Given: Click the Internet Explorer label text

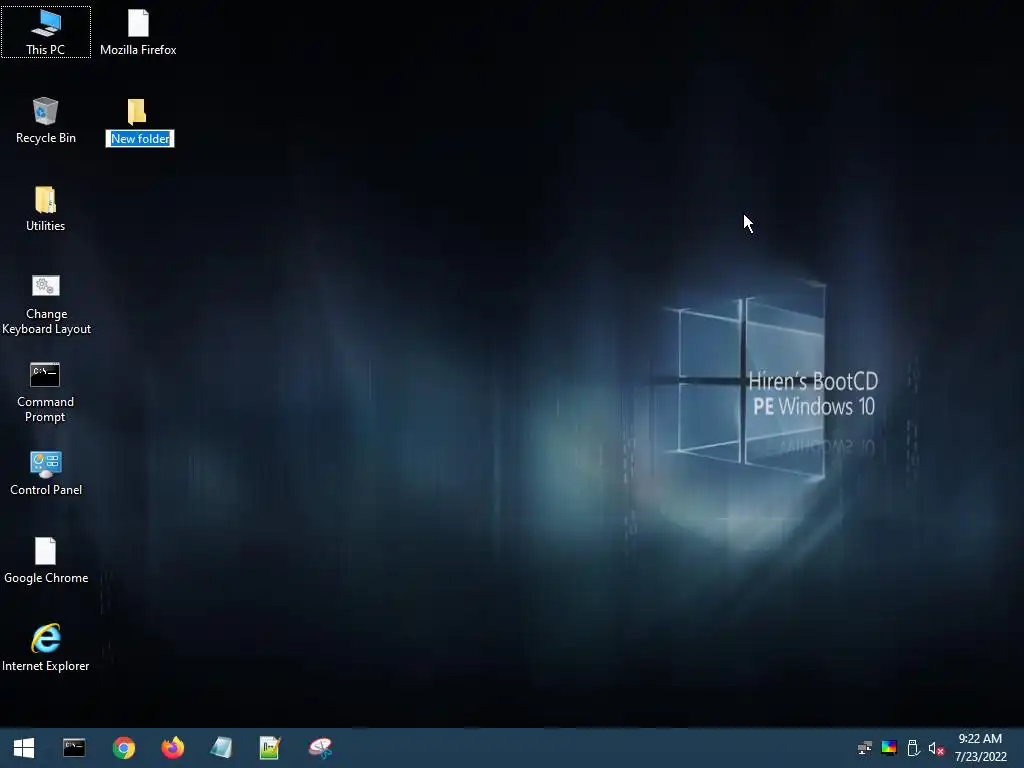Looking at the screenshot, I should (x=46, y=666).
